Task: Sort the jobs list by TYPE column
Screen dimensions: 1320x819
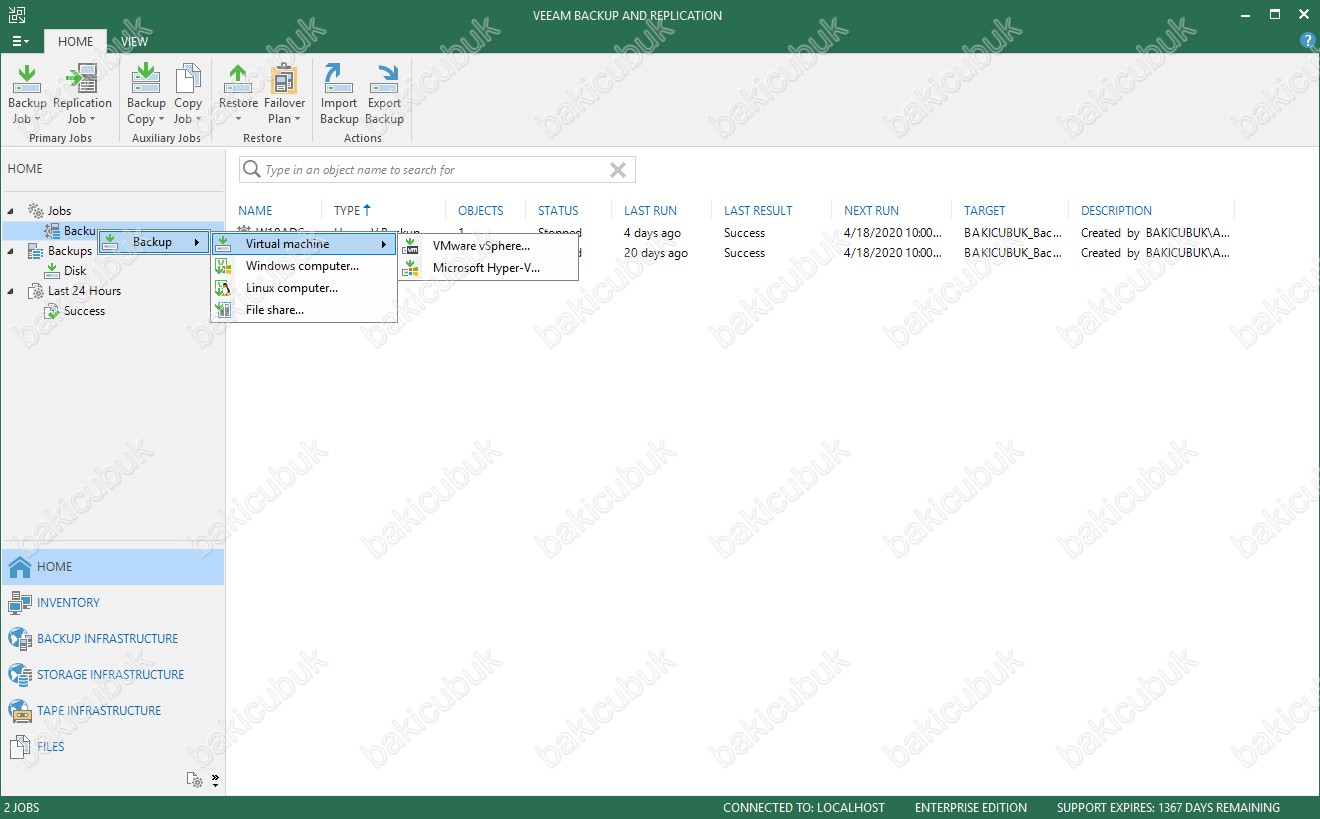Action: 352,211
